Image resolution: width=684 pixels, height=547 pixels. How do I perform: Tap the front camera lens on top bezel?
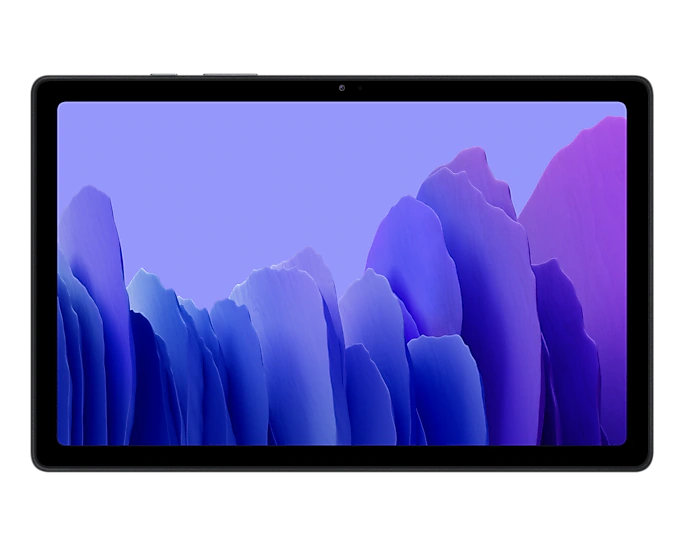[342, 88]
